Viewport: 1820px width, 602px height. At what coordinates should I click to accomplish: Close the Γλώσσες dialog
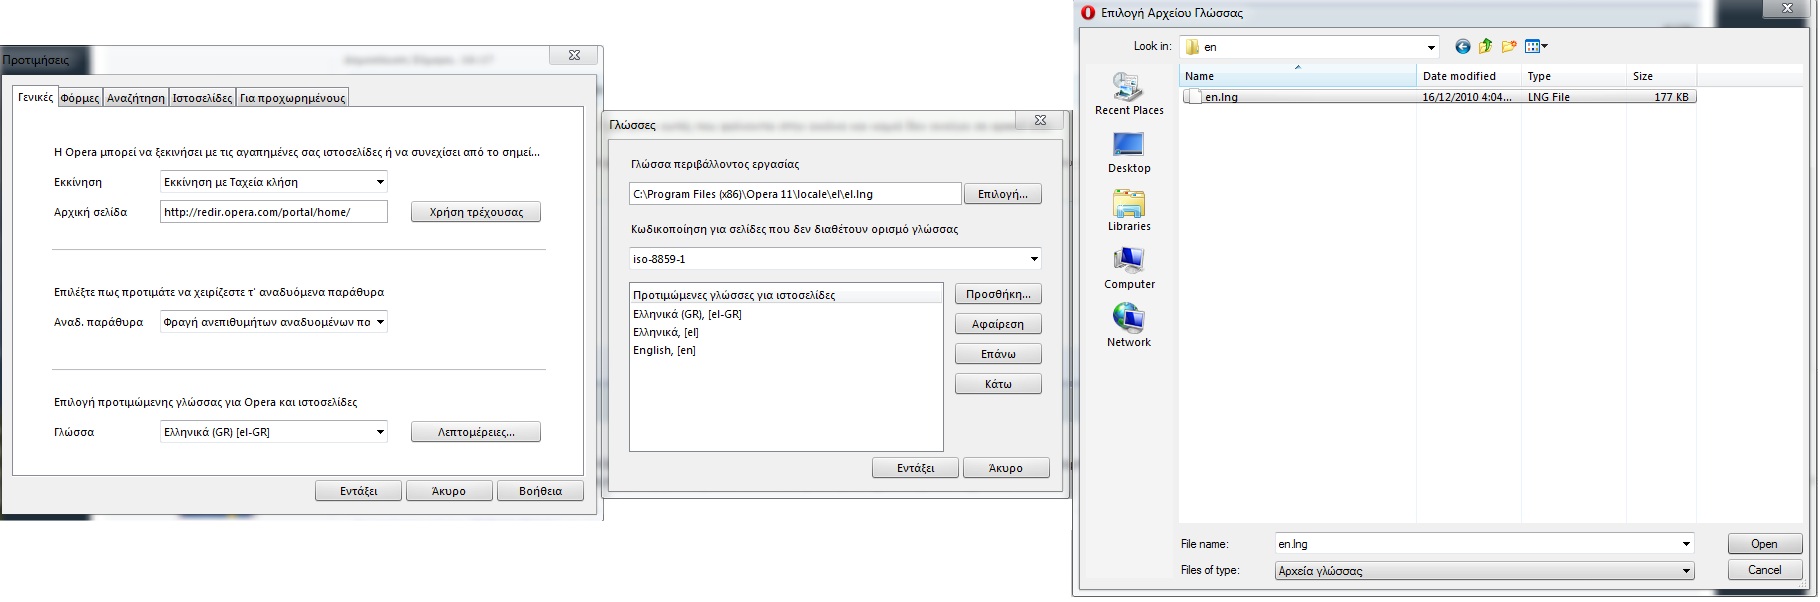tap(1040, 120)
